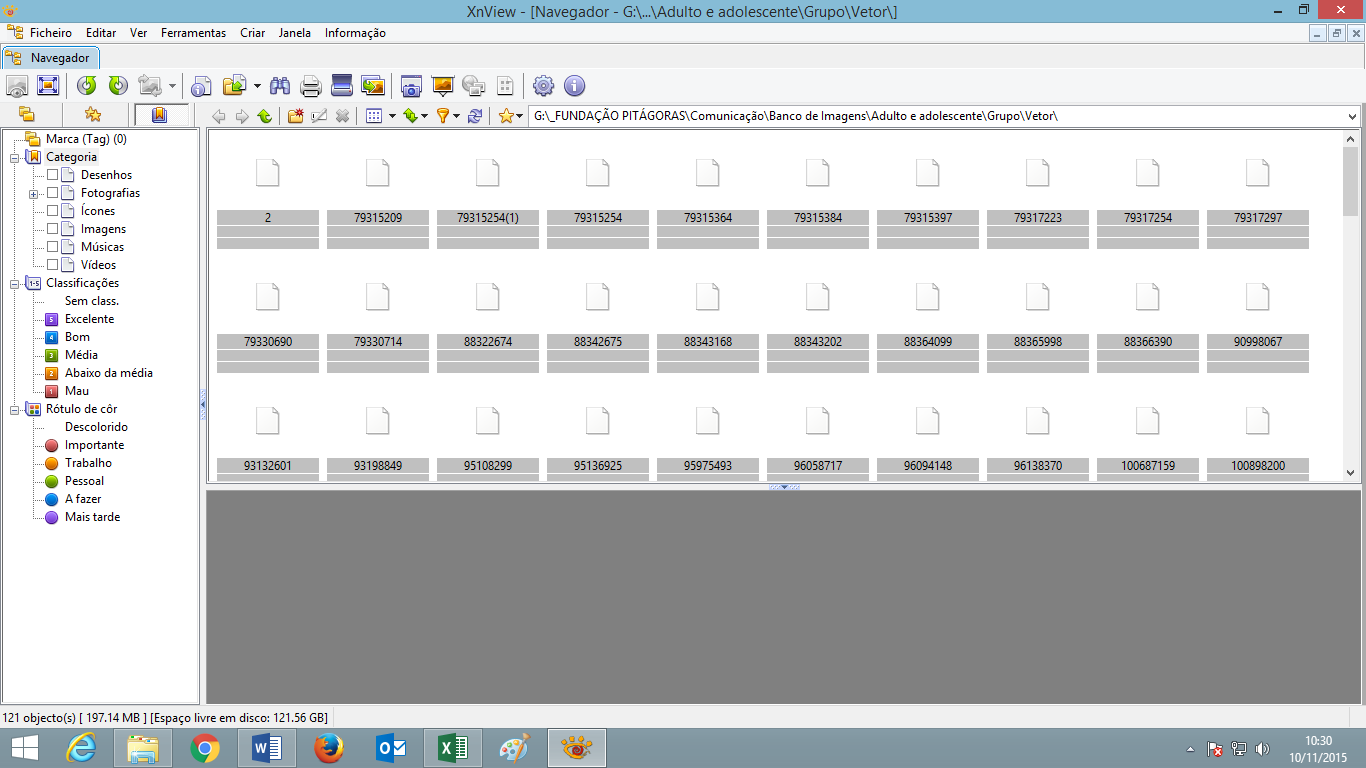
Task: Tick the Ícones category checkbox
Action: (x=53, y=211)
